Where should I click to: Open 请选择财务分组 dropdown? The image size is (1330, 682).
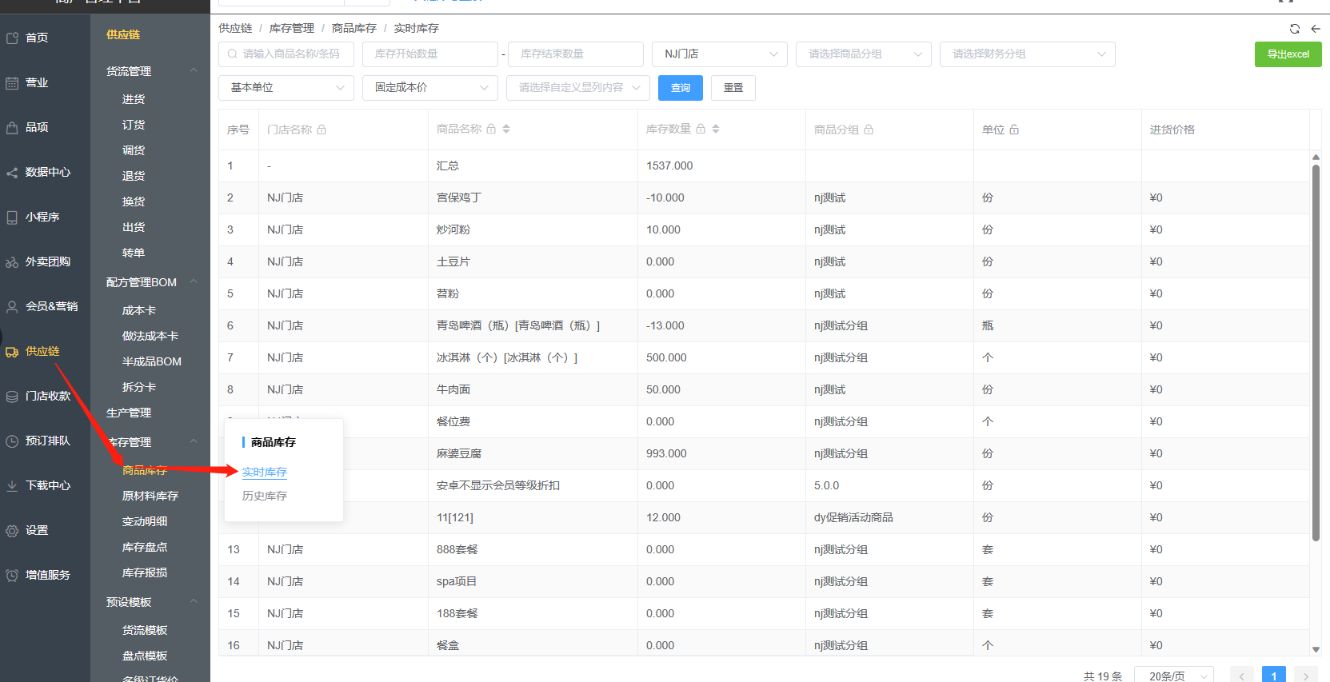[1028, 54]
